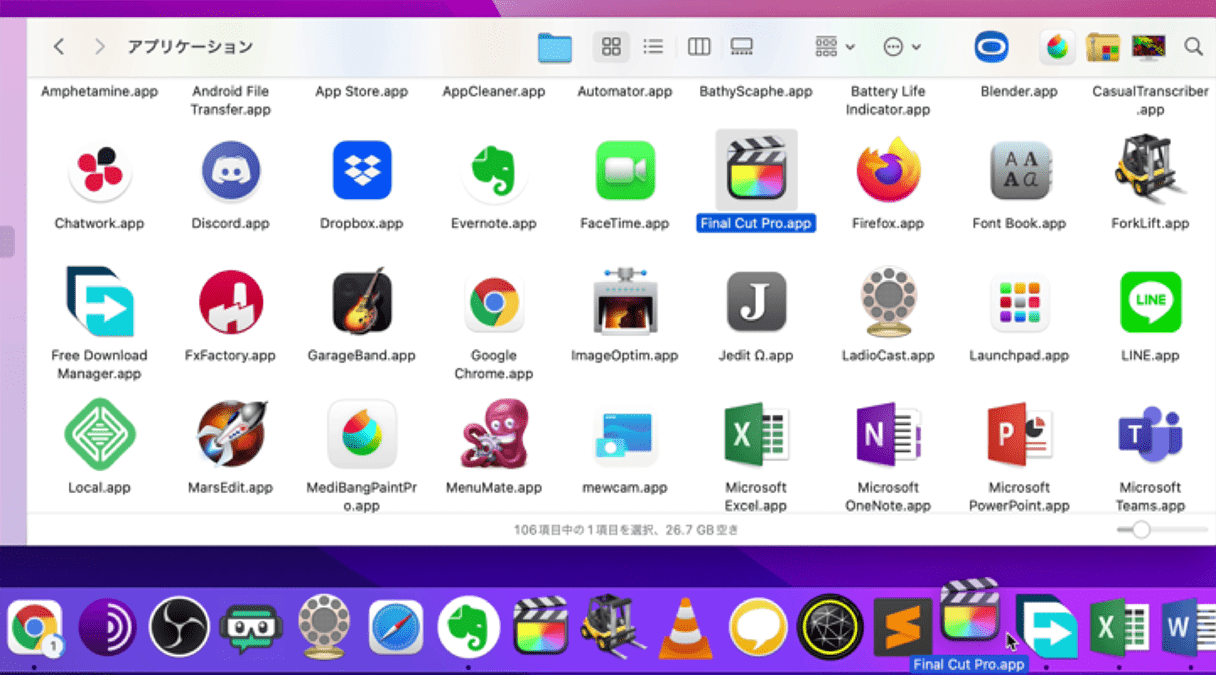1216x675 pixels.
Task: Select the Jedit Ω.app icon
Action: point(756,303)
